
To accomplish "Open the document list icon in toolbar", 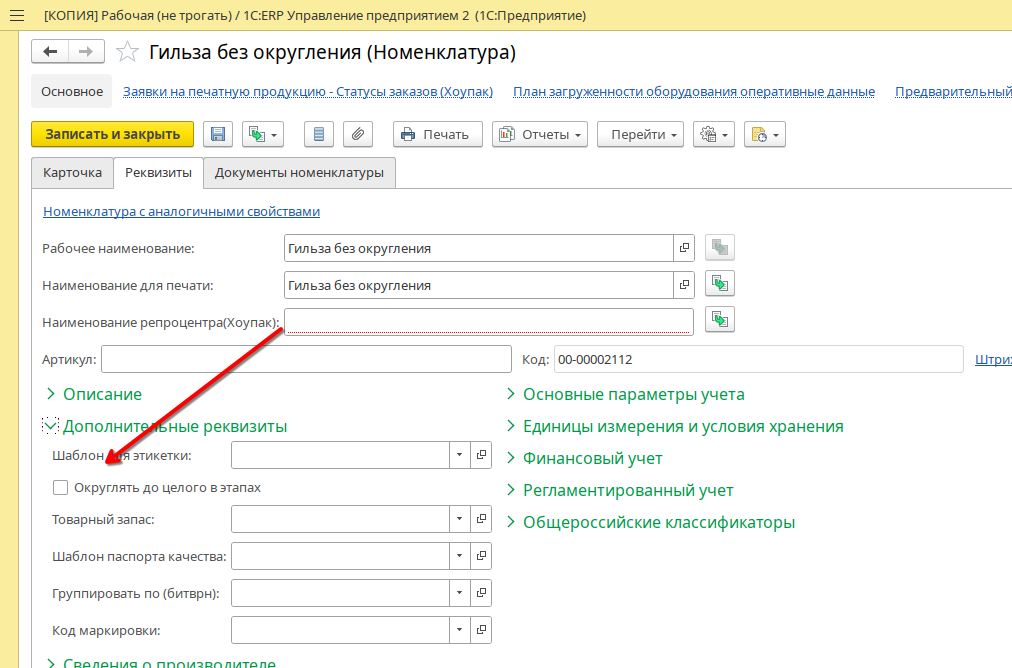I will [x=318, y=135].
